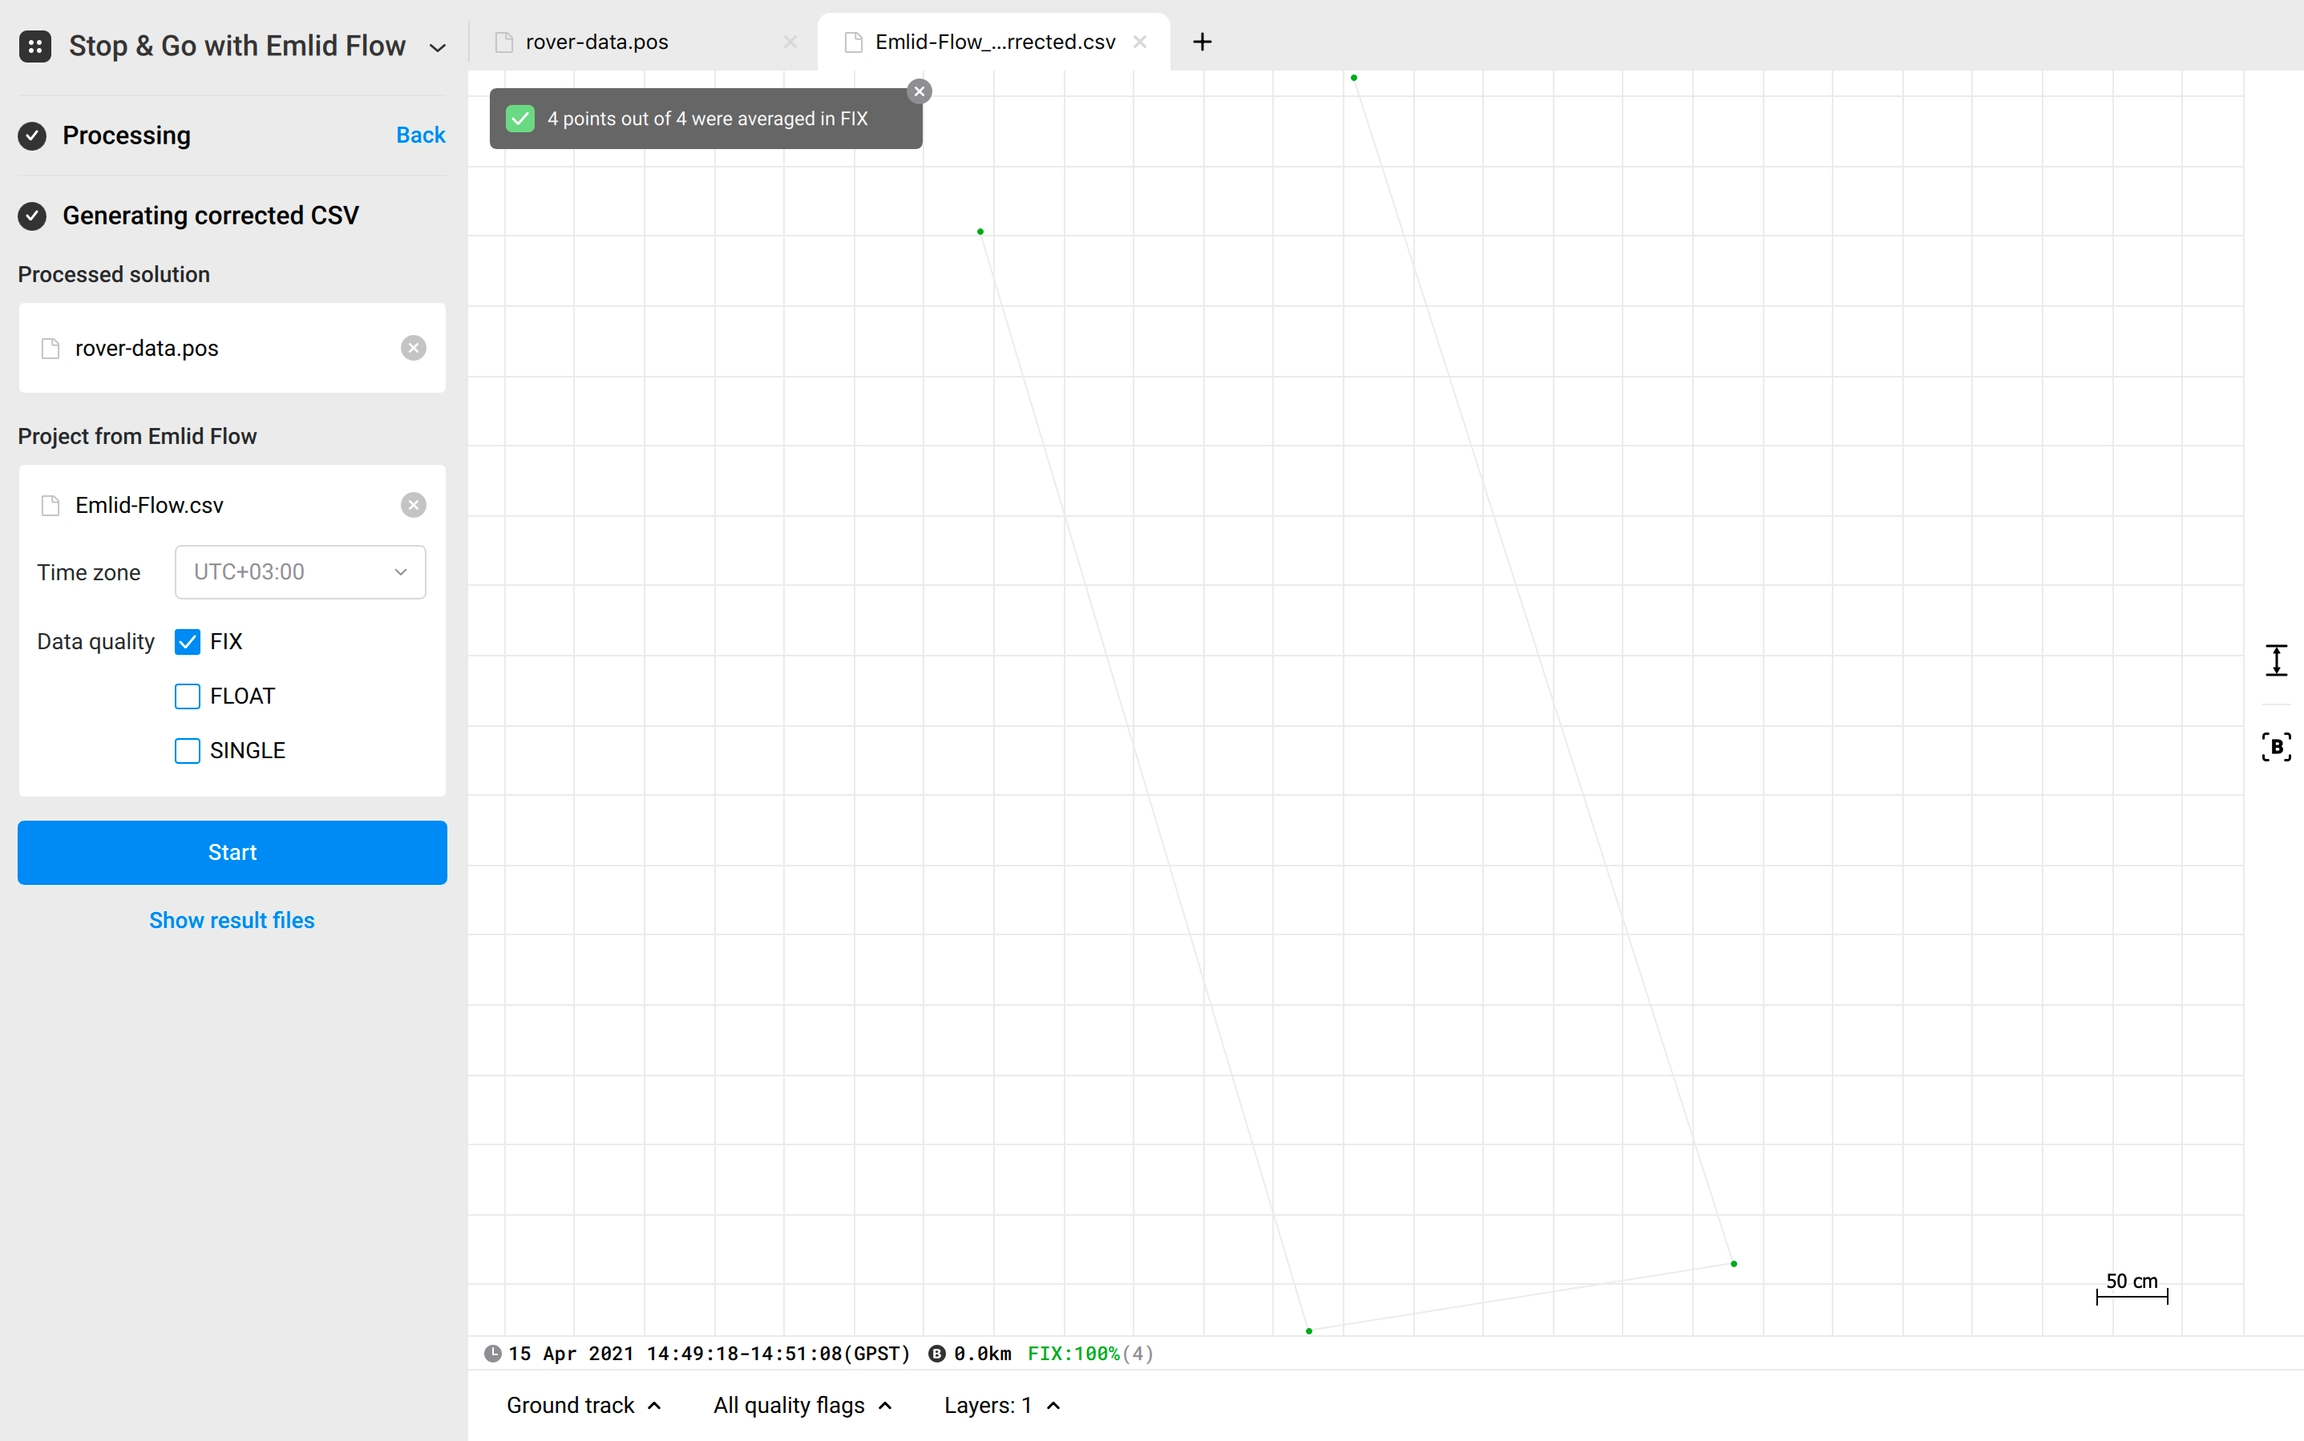Click the 'B' baseline icon next to 0.0km
2304x1441 pixels.
click(936, 1353)
